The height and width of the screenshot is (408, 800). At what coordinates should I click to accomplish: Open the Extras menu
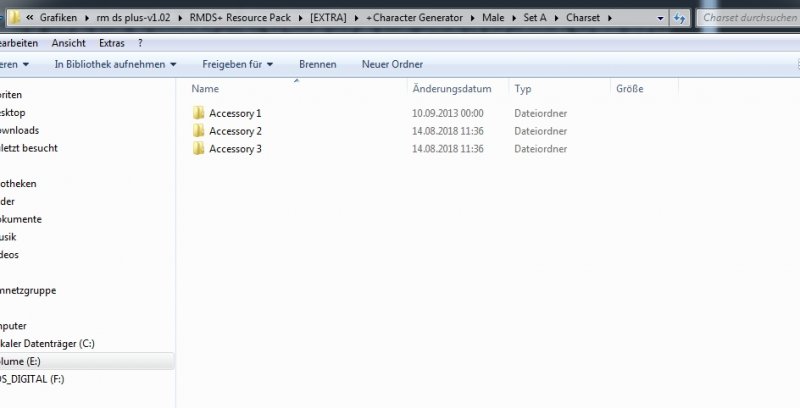click(x=112, y=43)
